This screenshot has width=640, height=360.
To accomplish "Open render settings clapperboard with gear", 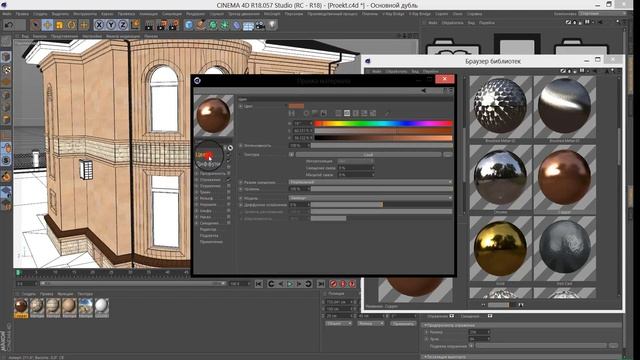I will click(173, 25).
